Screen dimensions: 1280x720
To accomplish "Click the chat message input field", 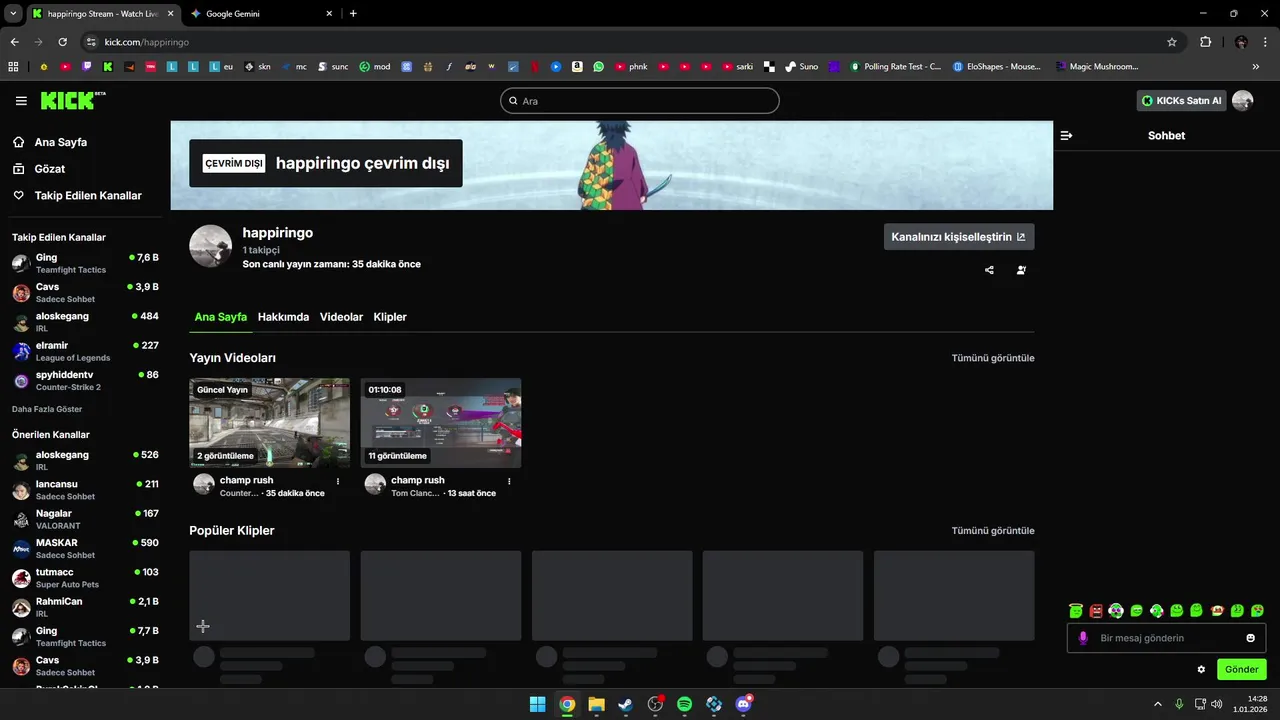I will [x=1166, y=638].
